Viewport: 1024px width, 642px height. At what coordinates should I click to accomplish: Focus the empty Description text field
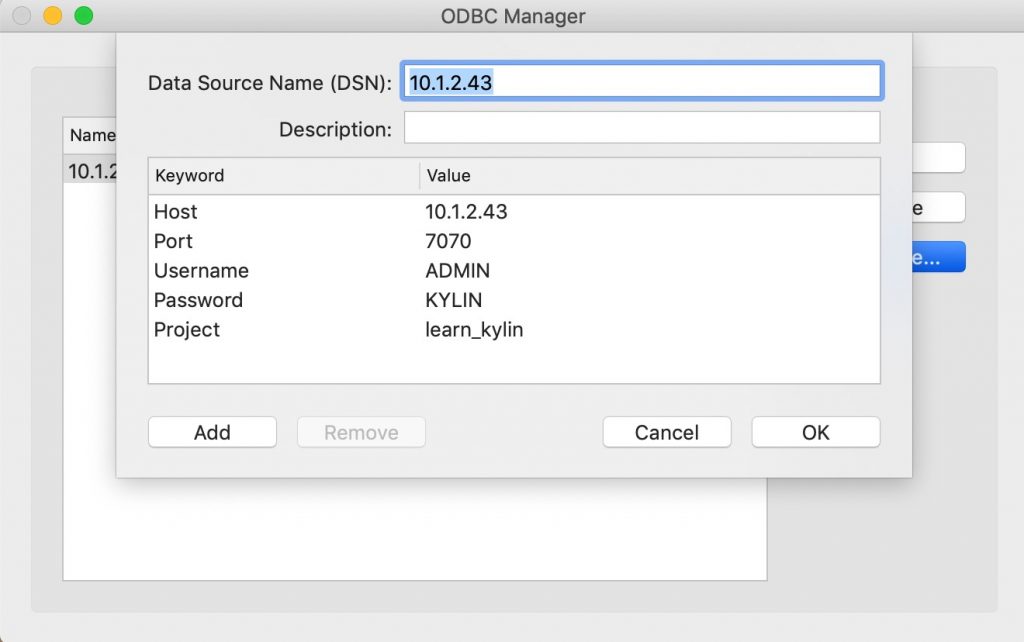tap(641, 128)
